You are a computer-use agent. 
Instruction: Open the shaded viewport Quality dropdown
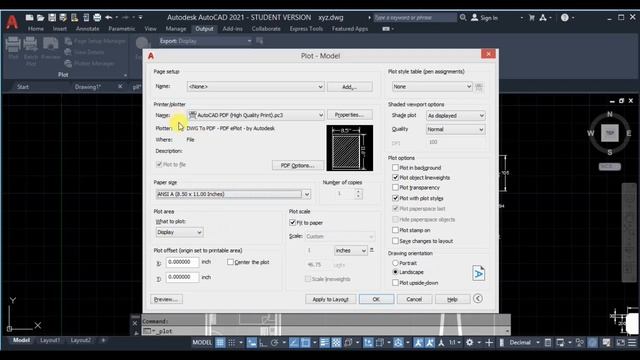pyautogui.click(x=456, y=129)
